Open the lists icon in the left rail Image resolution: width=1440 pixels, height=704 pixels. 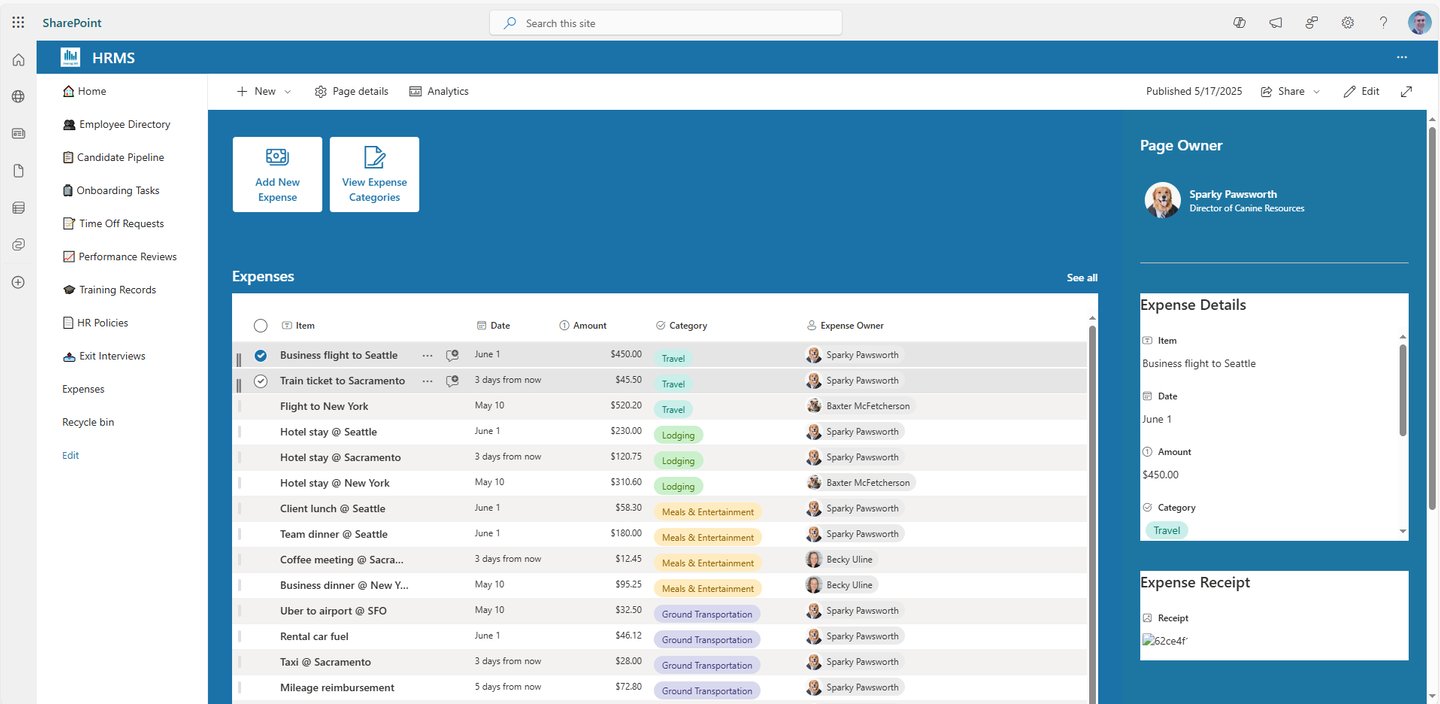[x=18, y=207]
